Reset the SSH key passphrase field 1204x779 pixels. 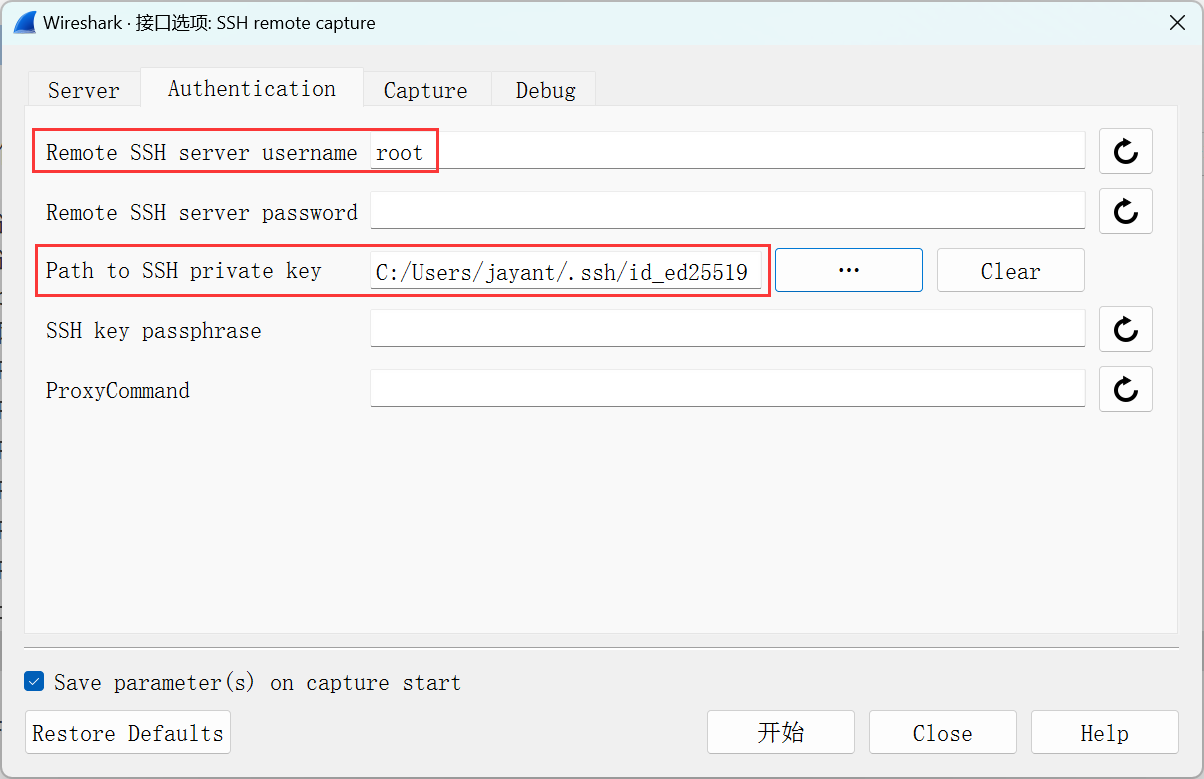[1125, 329]
